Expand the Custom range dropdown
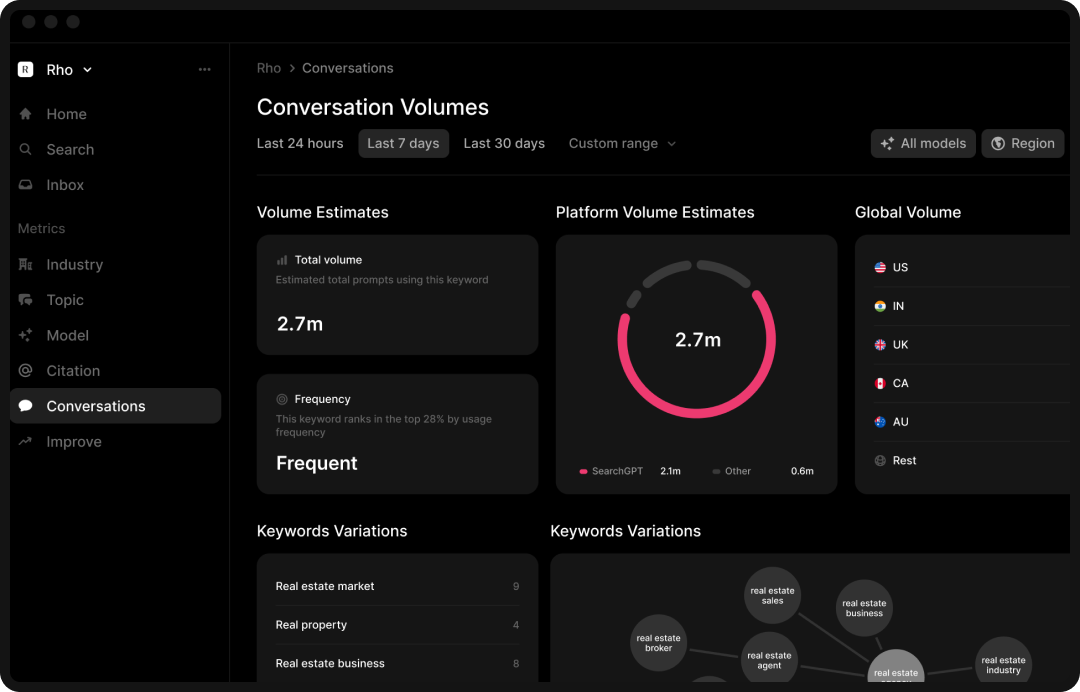The width and height of the screenshot is (1080, 692). point(622,143)
